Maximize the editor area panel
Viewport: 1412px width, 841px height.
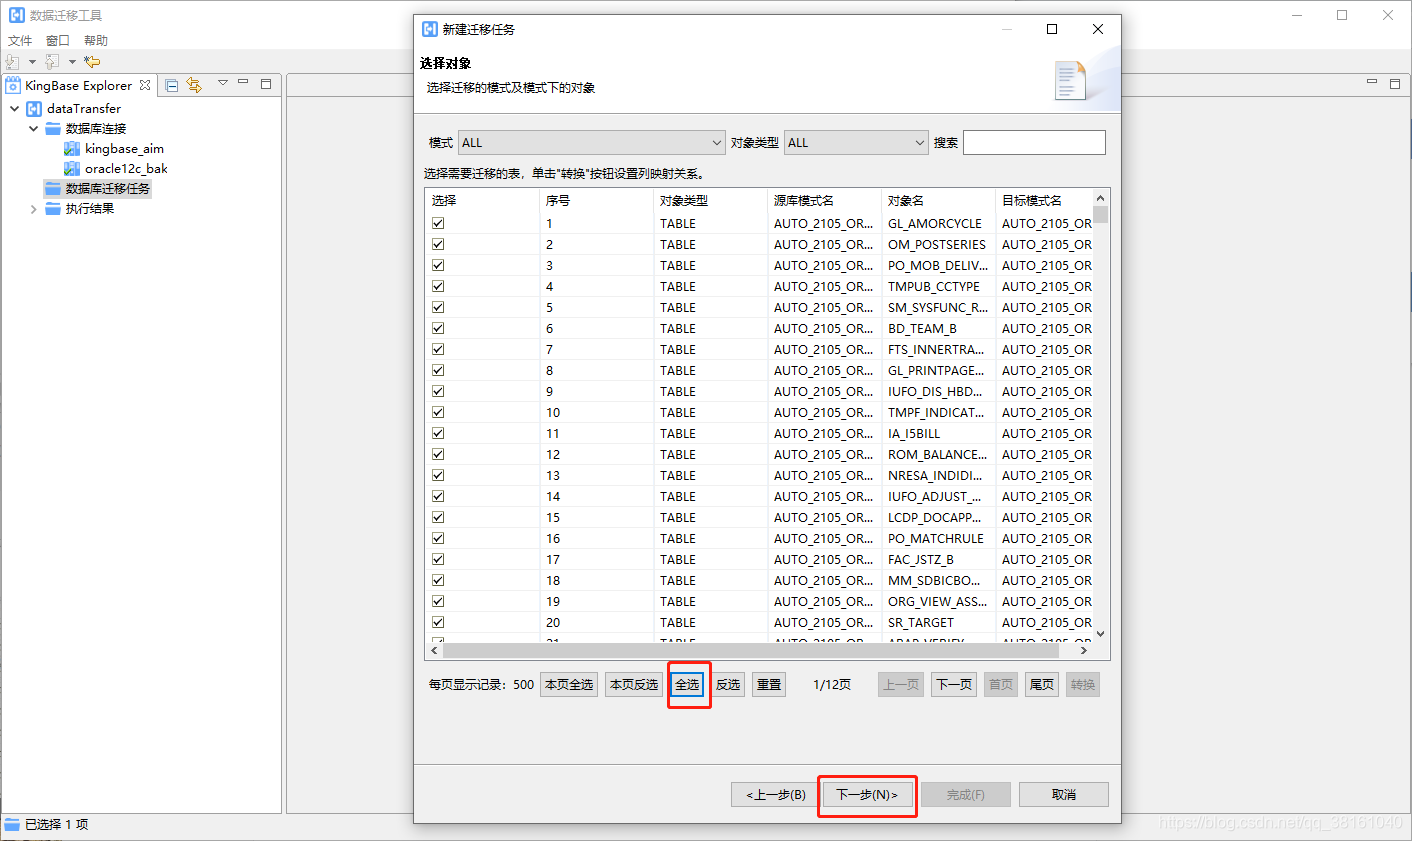tap(1395, 84)
